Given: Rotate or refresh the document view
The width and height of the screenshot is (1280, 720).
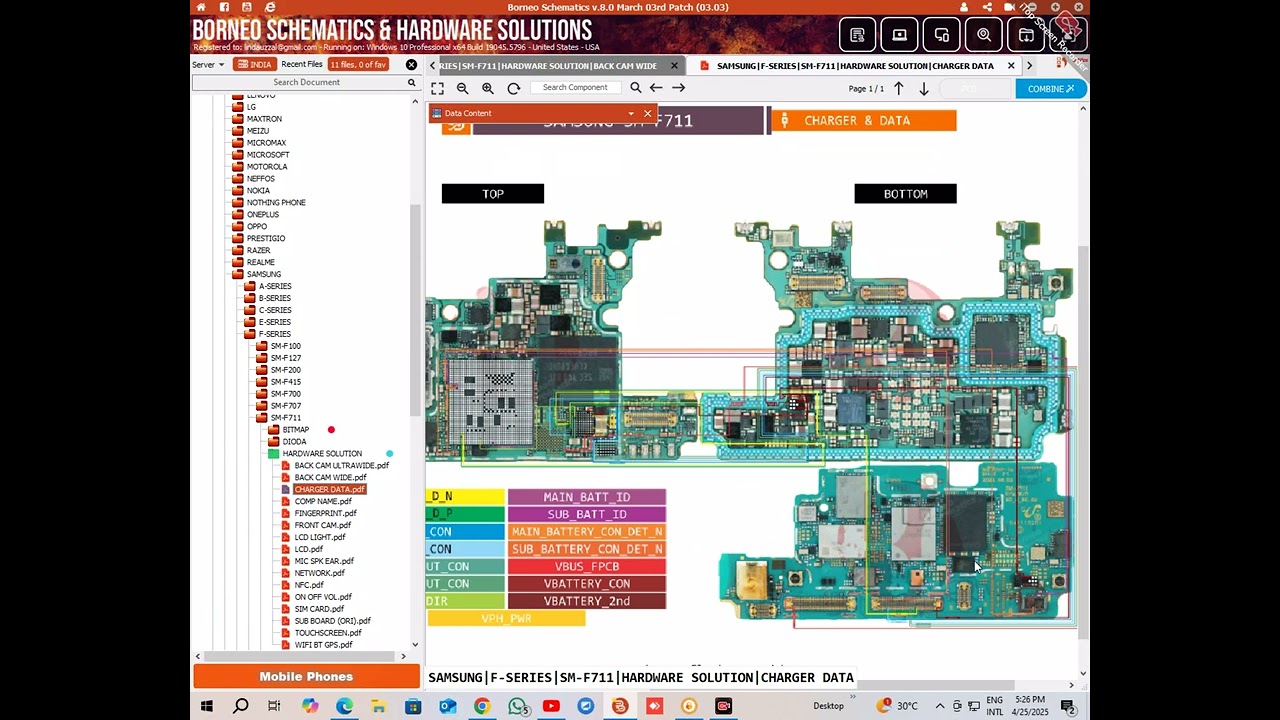Looking at the screenshot, I should [x=513, y=88].
